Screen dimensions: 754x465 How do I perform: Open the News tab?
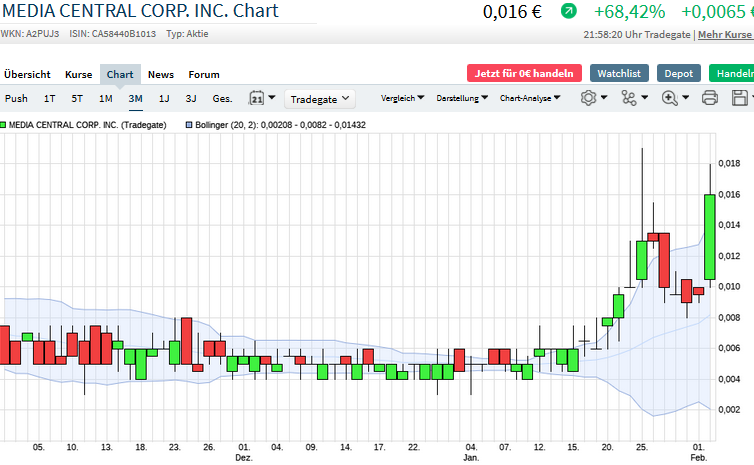[x=161, y=75]
